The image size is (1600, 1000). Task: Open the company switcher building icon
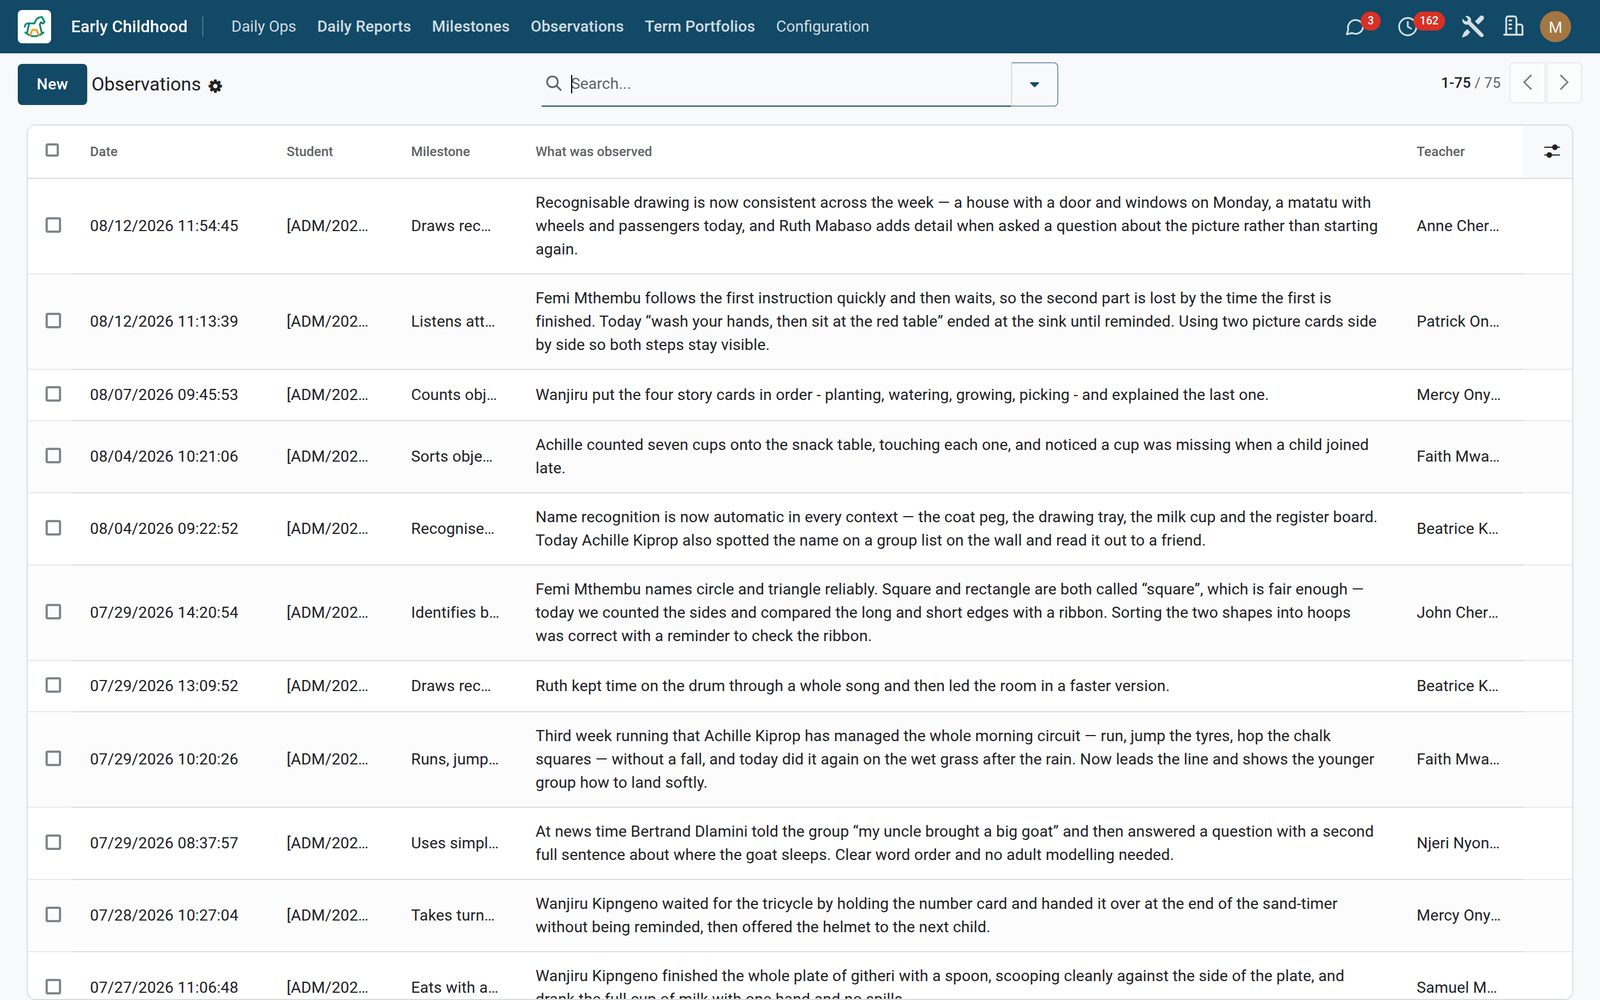(x=1514, y=27)
